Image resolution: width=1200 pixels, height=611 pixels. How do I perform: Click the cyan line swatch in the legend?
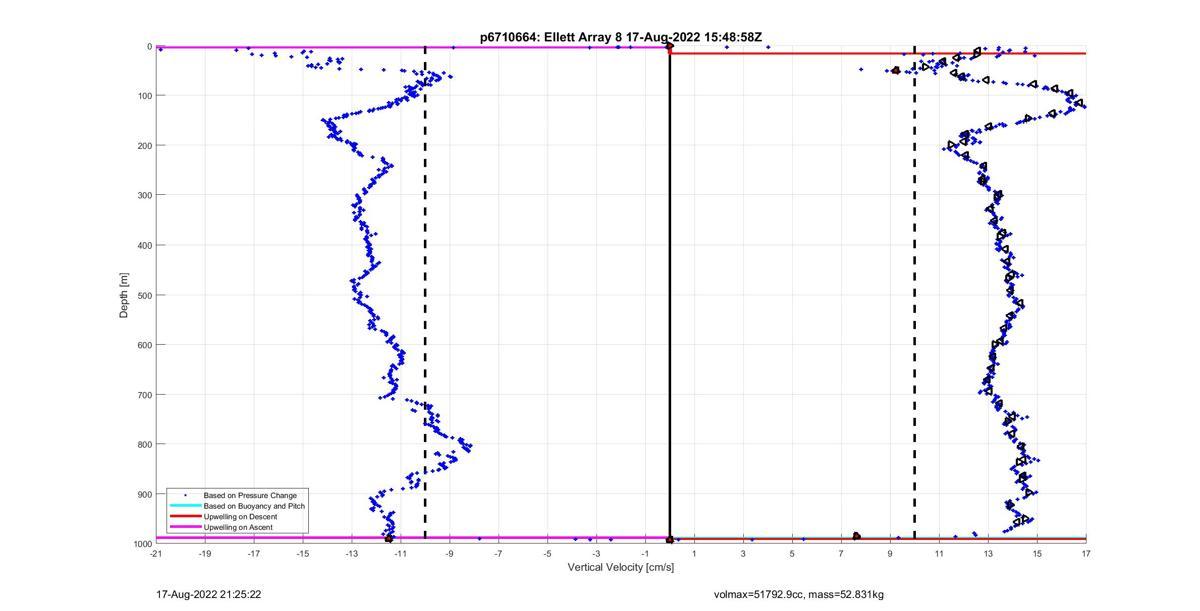click(x=185, y=506)
